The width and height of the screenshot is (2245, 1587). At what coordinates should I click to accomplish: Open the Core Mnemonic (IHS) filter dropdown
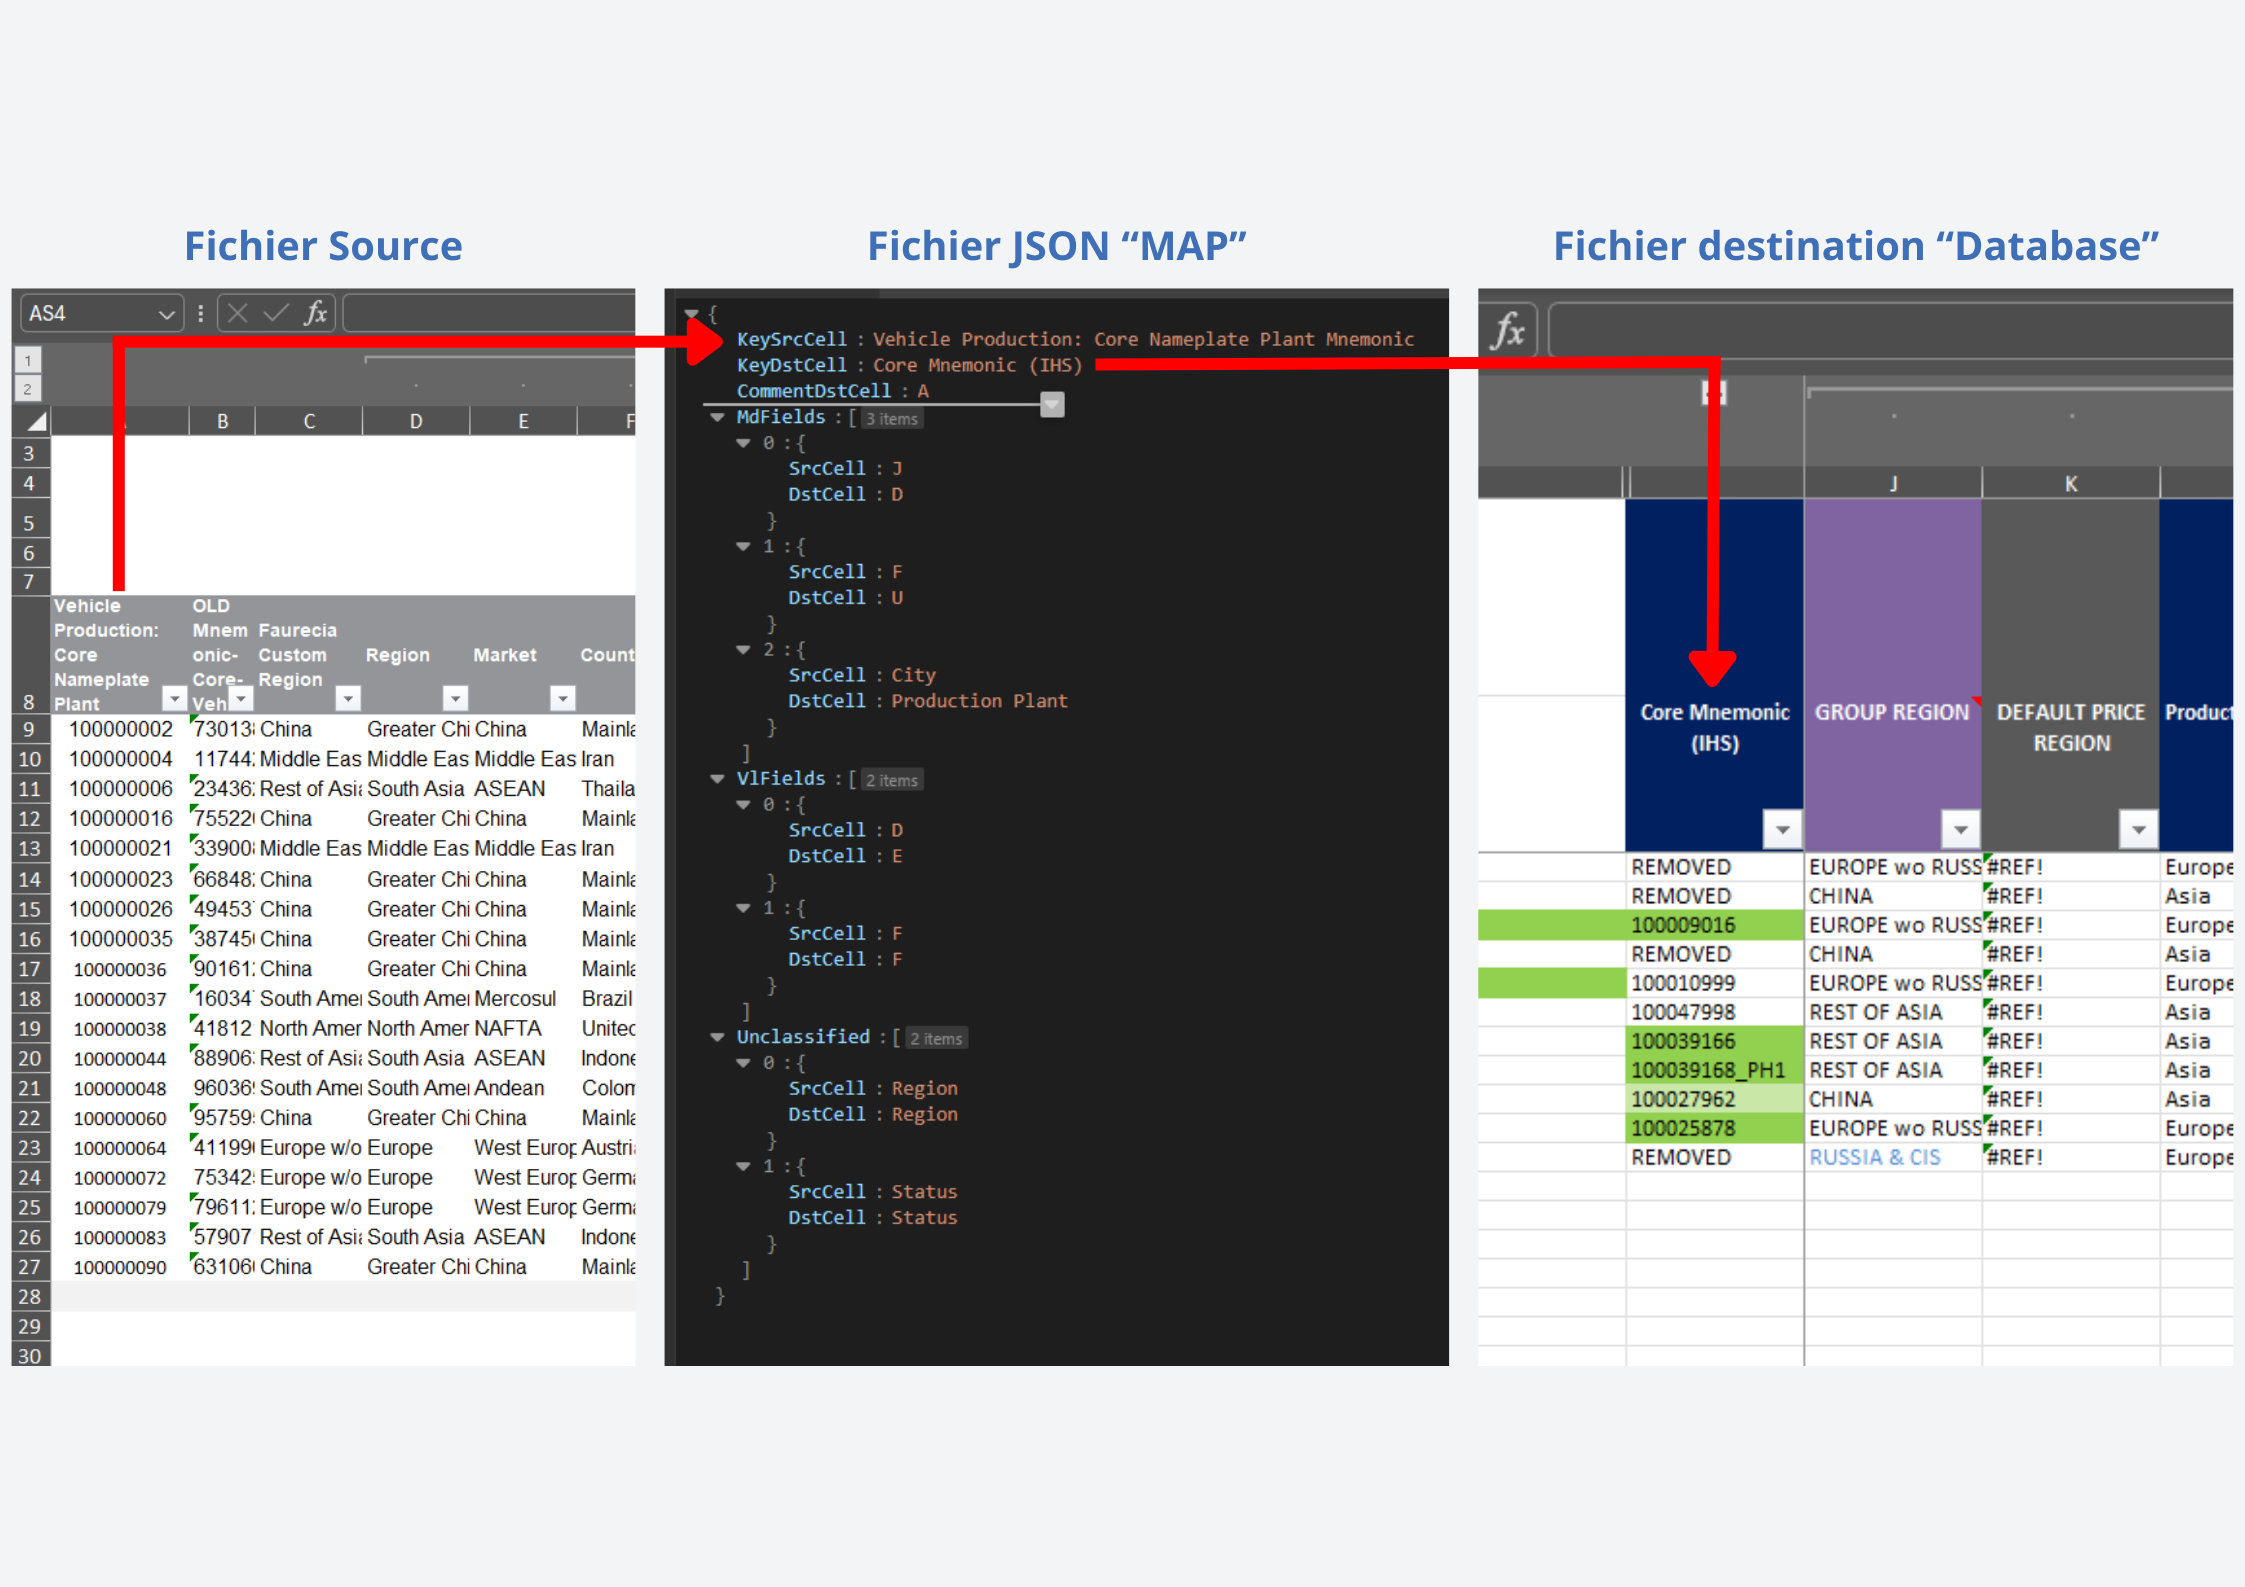click(1782, 829)
